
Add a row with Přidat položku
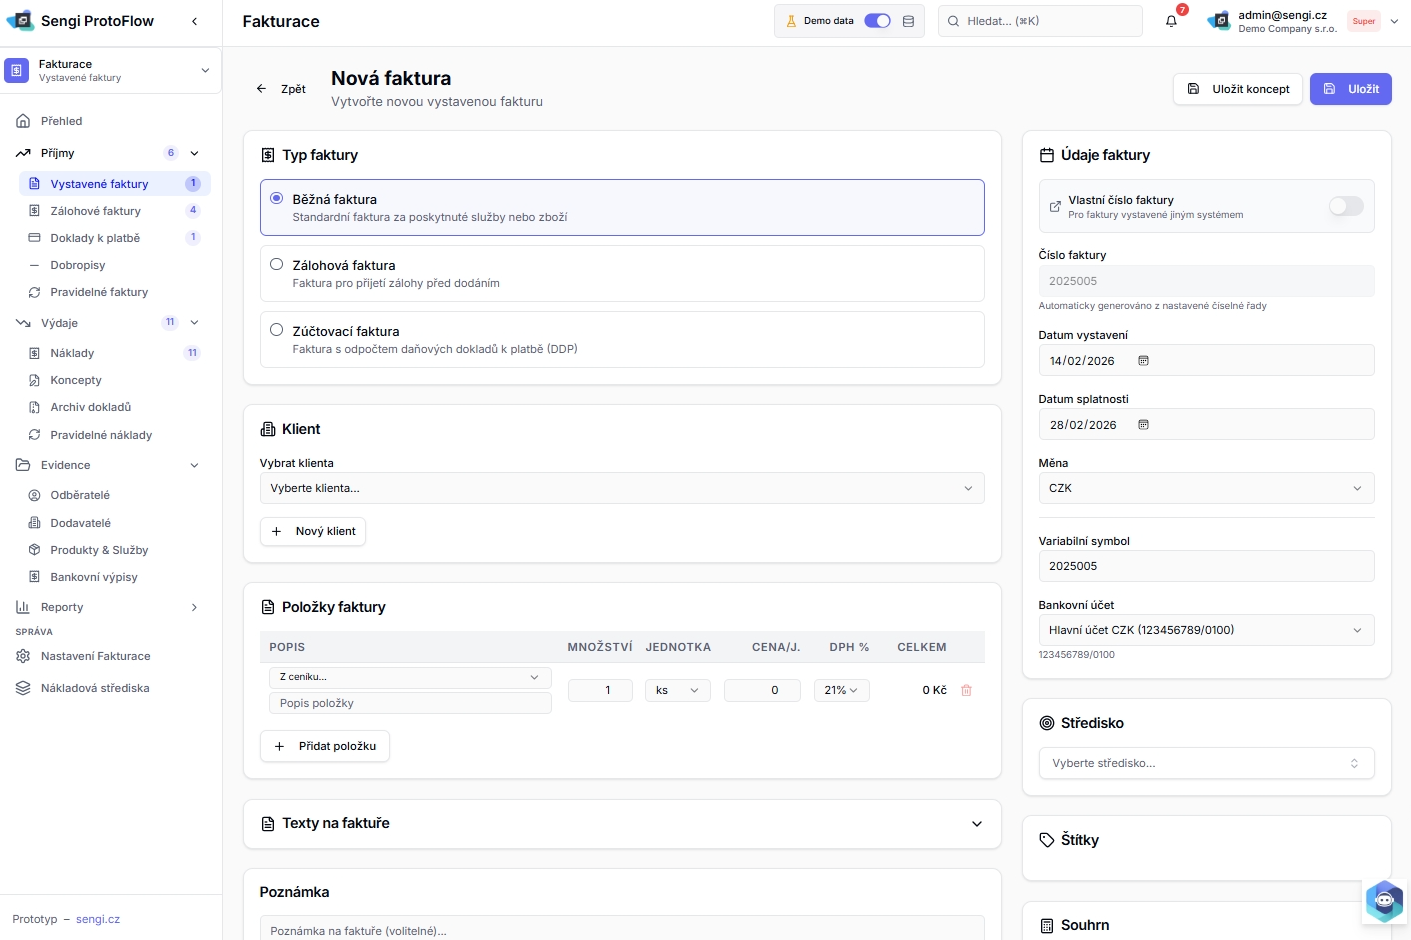(325, 746)
